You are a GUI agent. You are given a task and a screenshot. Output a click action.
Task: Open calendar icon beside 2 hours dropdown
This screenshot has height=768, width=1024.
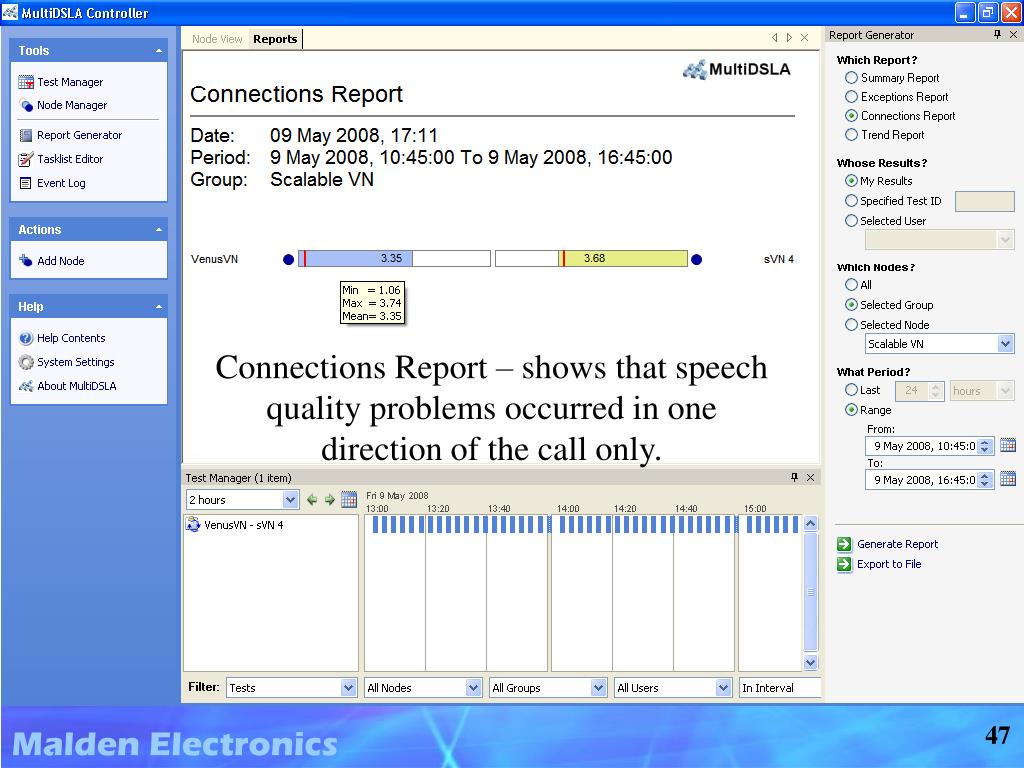pyautogui.click(x=349, y=500)
